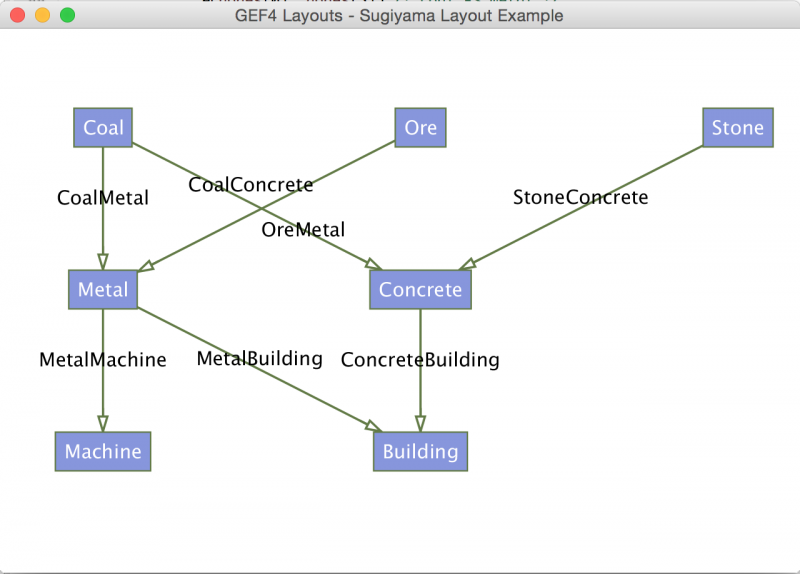Click the MetalBuilding edge label

pyautogui.click(x=260, y=359)
